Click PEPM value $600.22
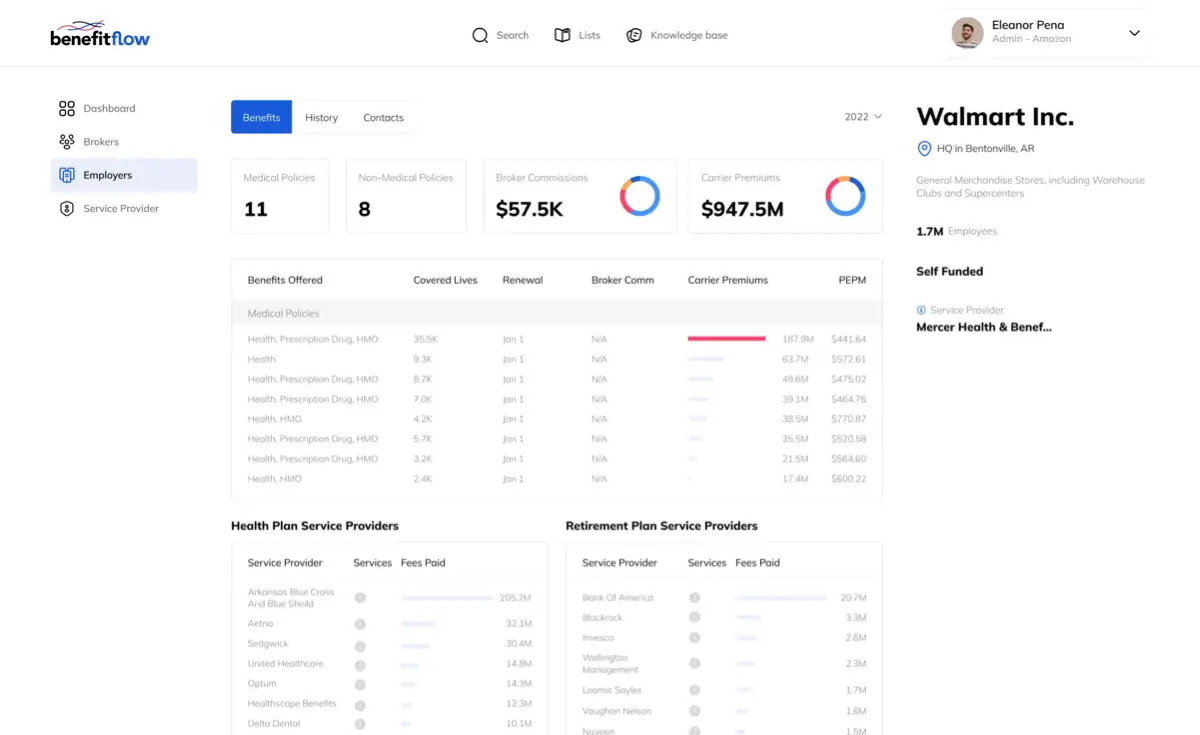Screen dimensions: 1200x735 (x=848, y=479)
